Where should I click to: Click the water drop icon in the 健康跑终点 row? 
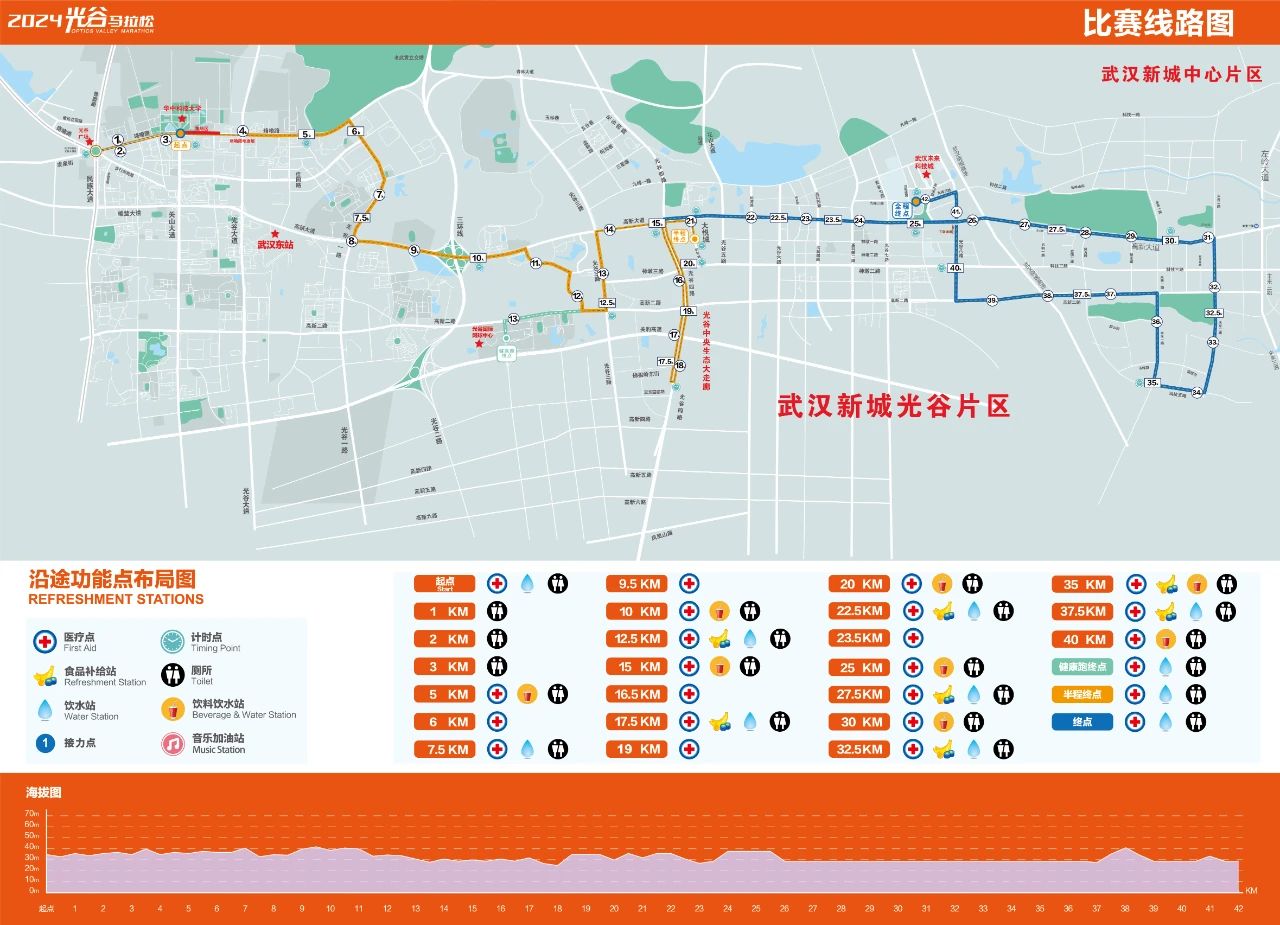[x=1166, y=666]
